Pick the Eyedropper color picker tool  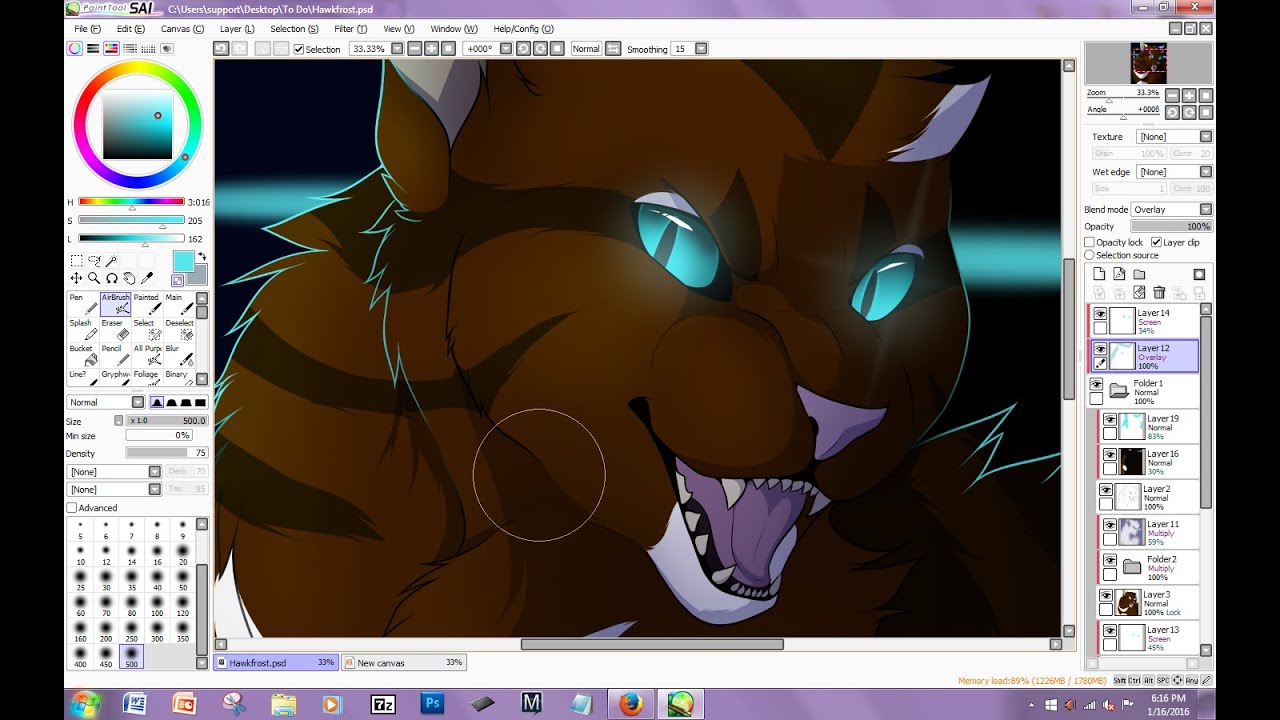click(x=148, y=278)
